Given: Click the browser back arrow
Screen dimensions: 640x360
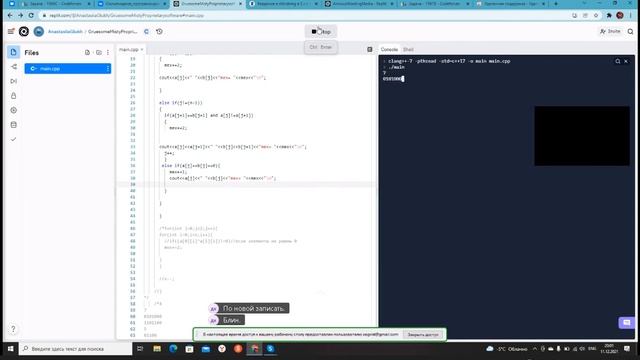Looking at the screenshot, I should 10,16.
